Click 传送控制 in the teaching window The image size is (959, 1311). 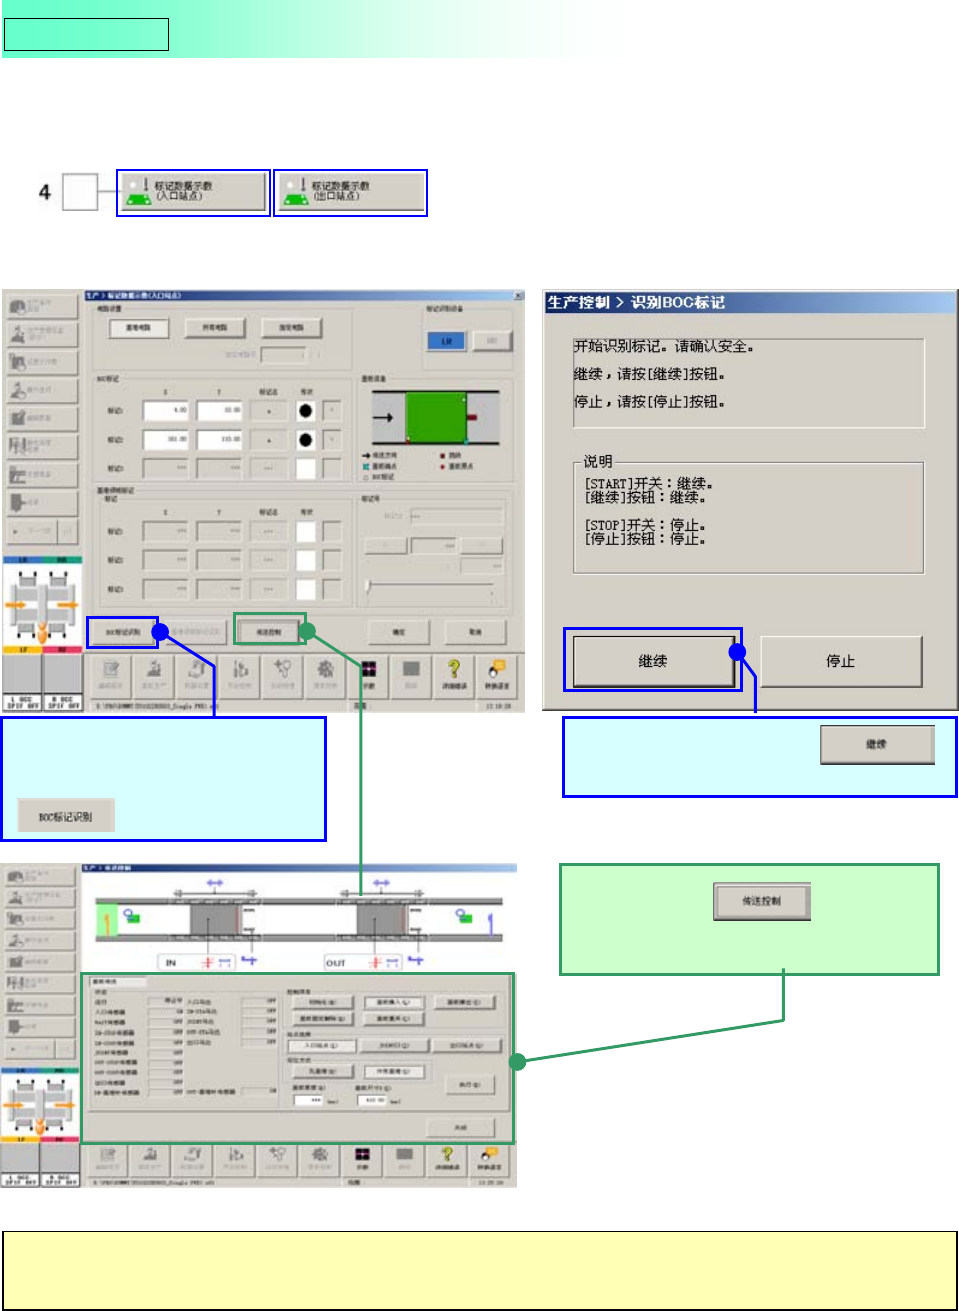[x=270, y=631]
